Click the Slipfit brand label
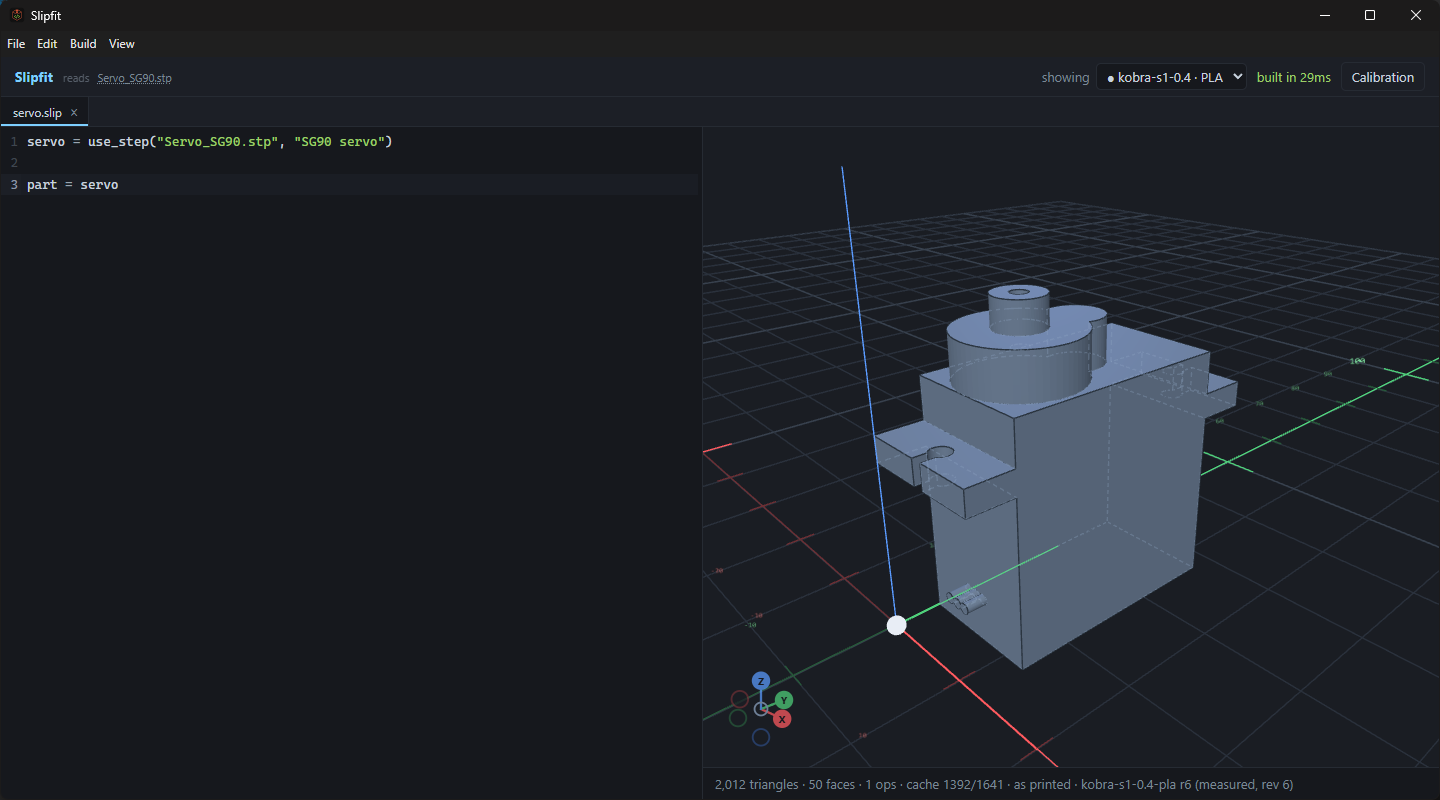Image resolution: width=1440 pixels, height=800 pixels. (x=34, y=77)
